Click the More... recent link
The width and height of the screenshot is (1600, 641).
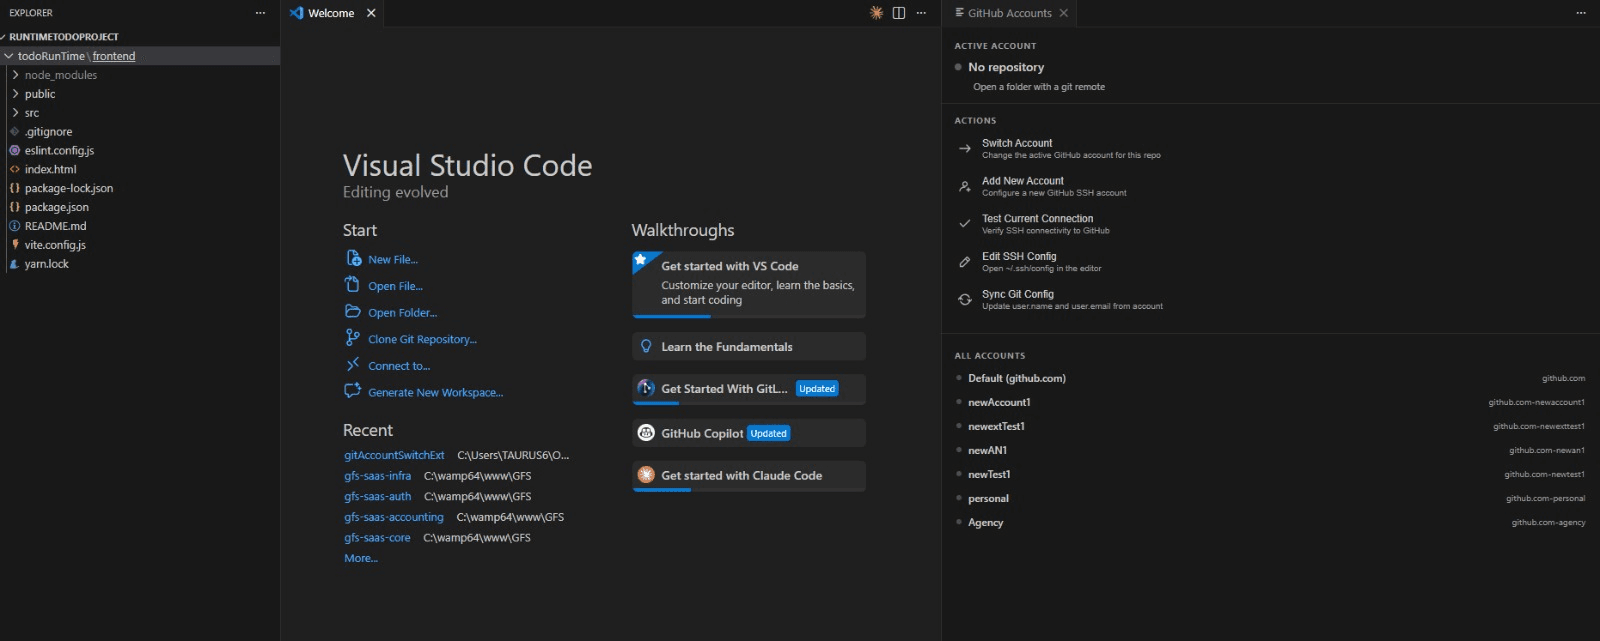pos(361,558)
